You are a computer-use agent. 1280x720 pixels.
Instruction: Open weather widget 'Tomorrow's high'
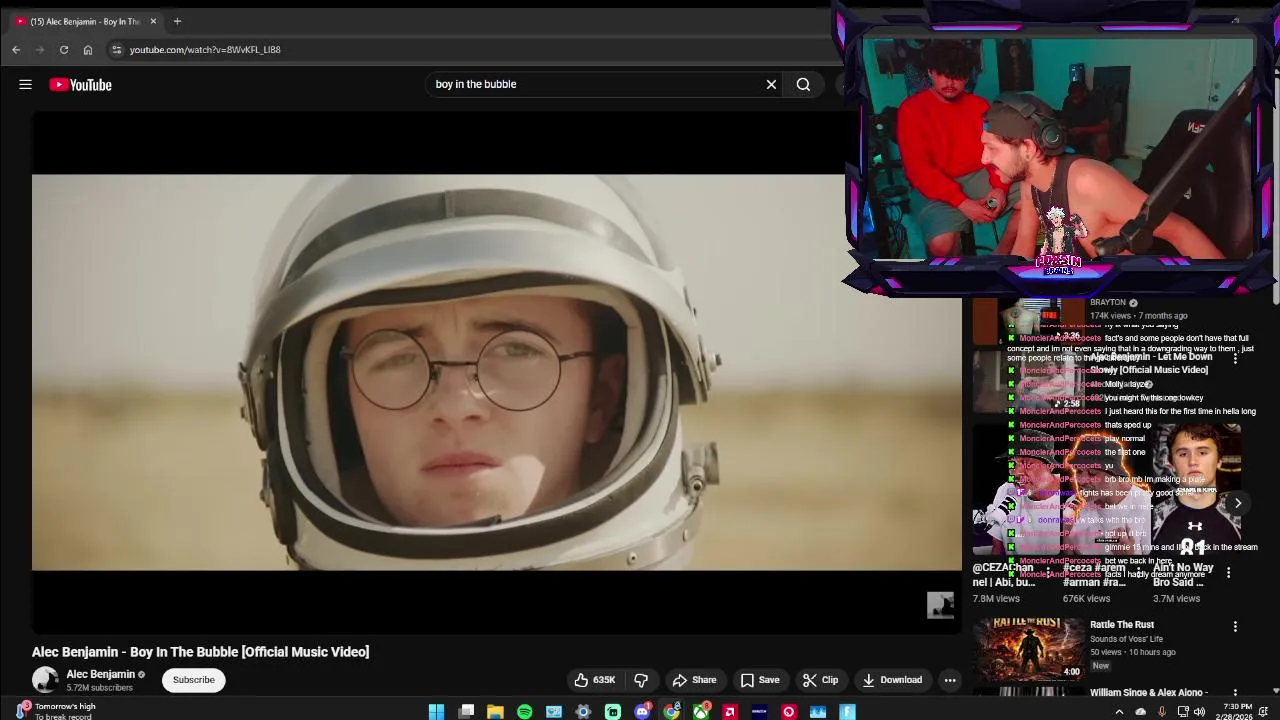pyautogui.click(x=56, y=711)
